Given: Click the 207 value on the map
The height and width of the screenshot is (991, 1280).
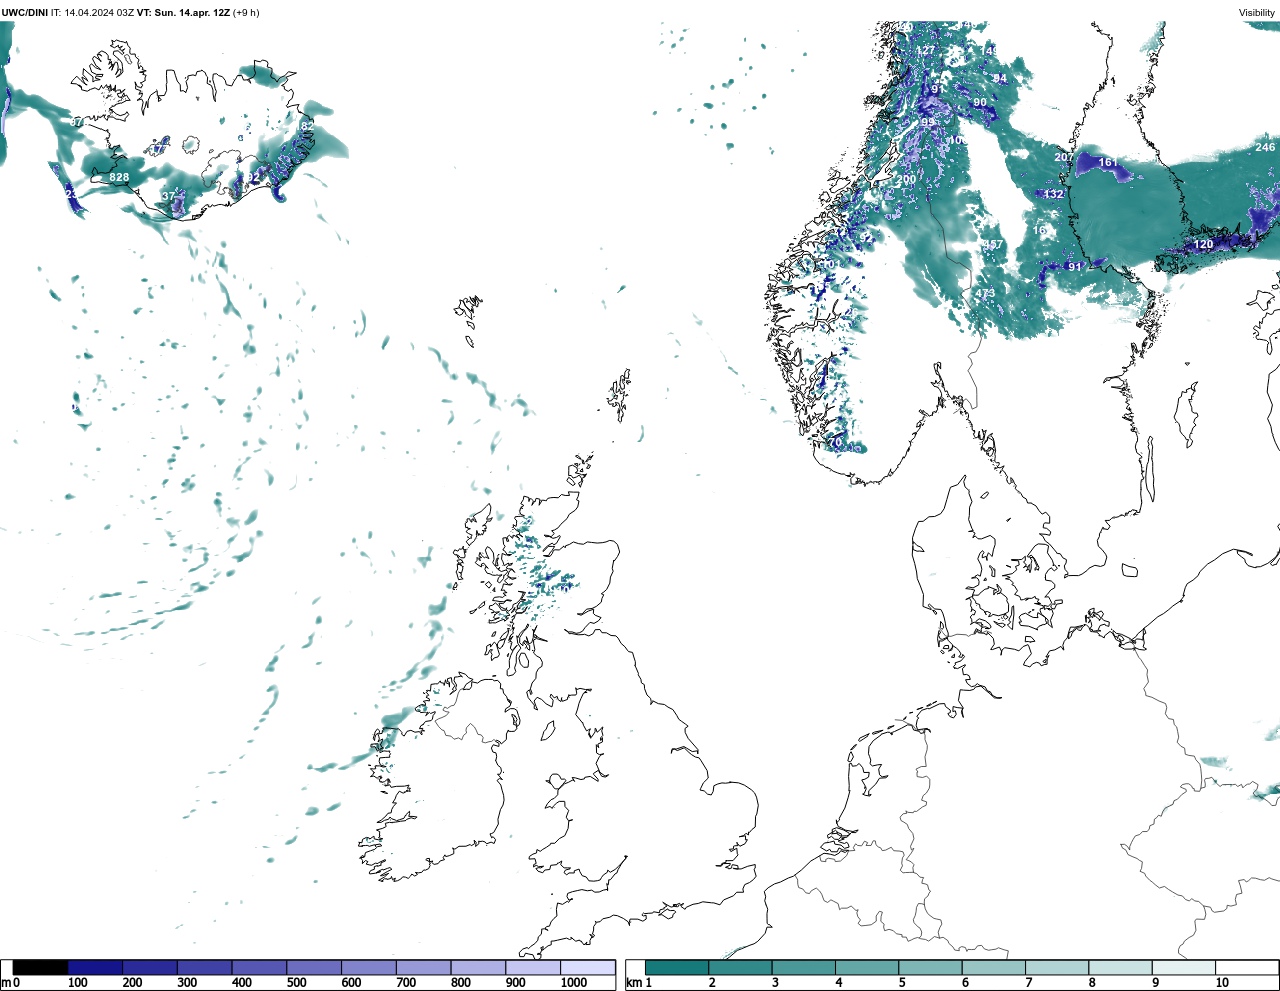Looking at the screenshot, I should (x=1064, y=158).
